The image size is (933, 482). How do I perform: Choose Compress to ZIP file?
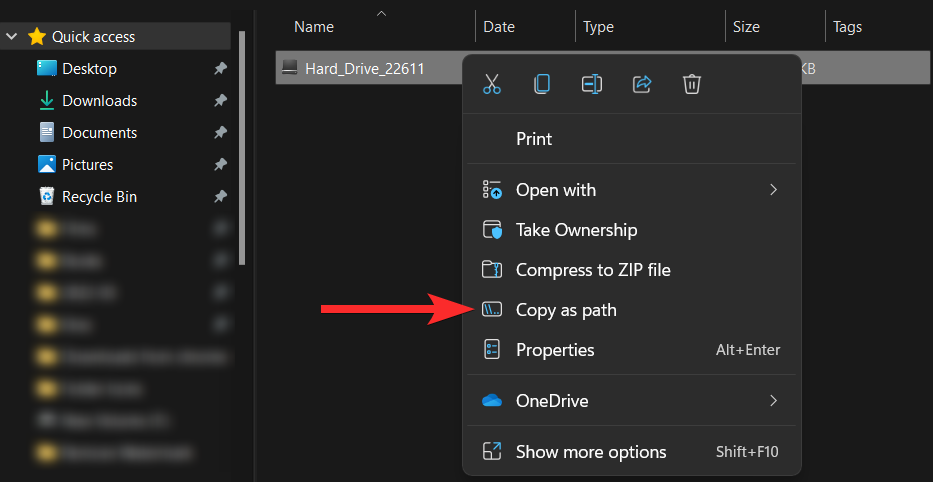593,270
